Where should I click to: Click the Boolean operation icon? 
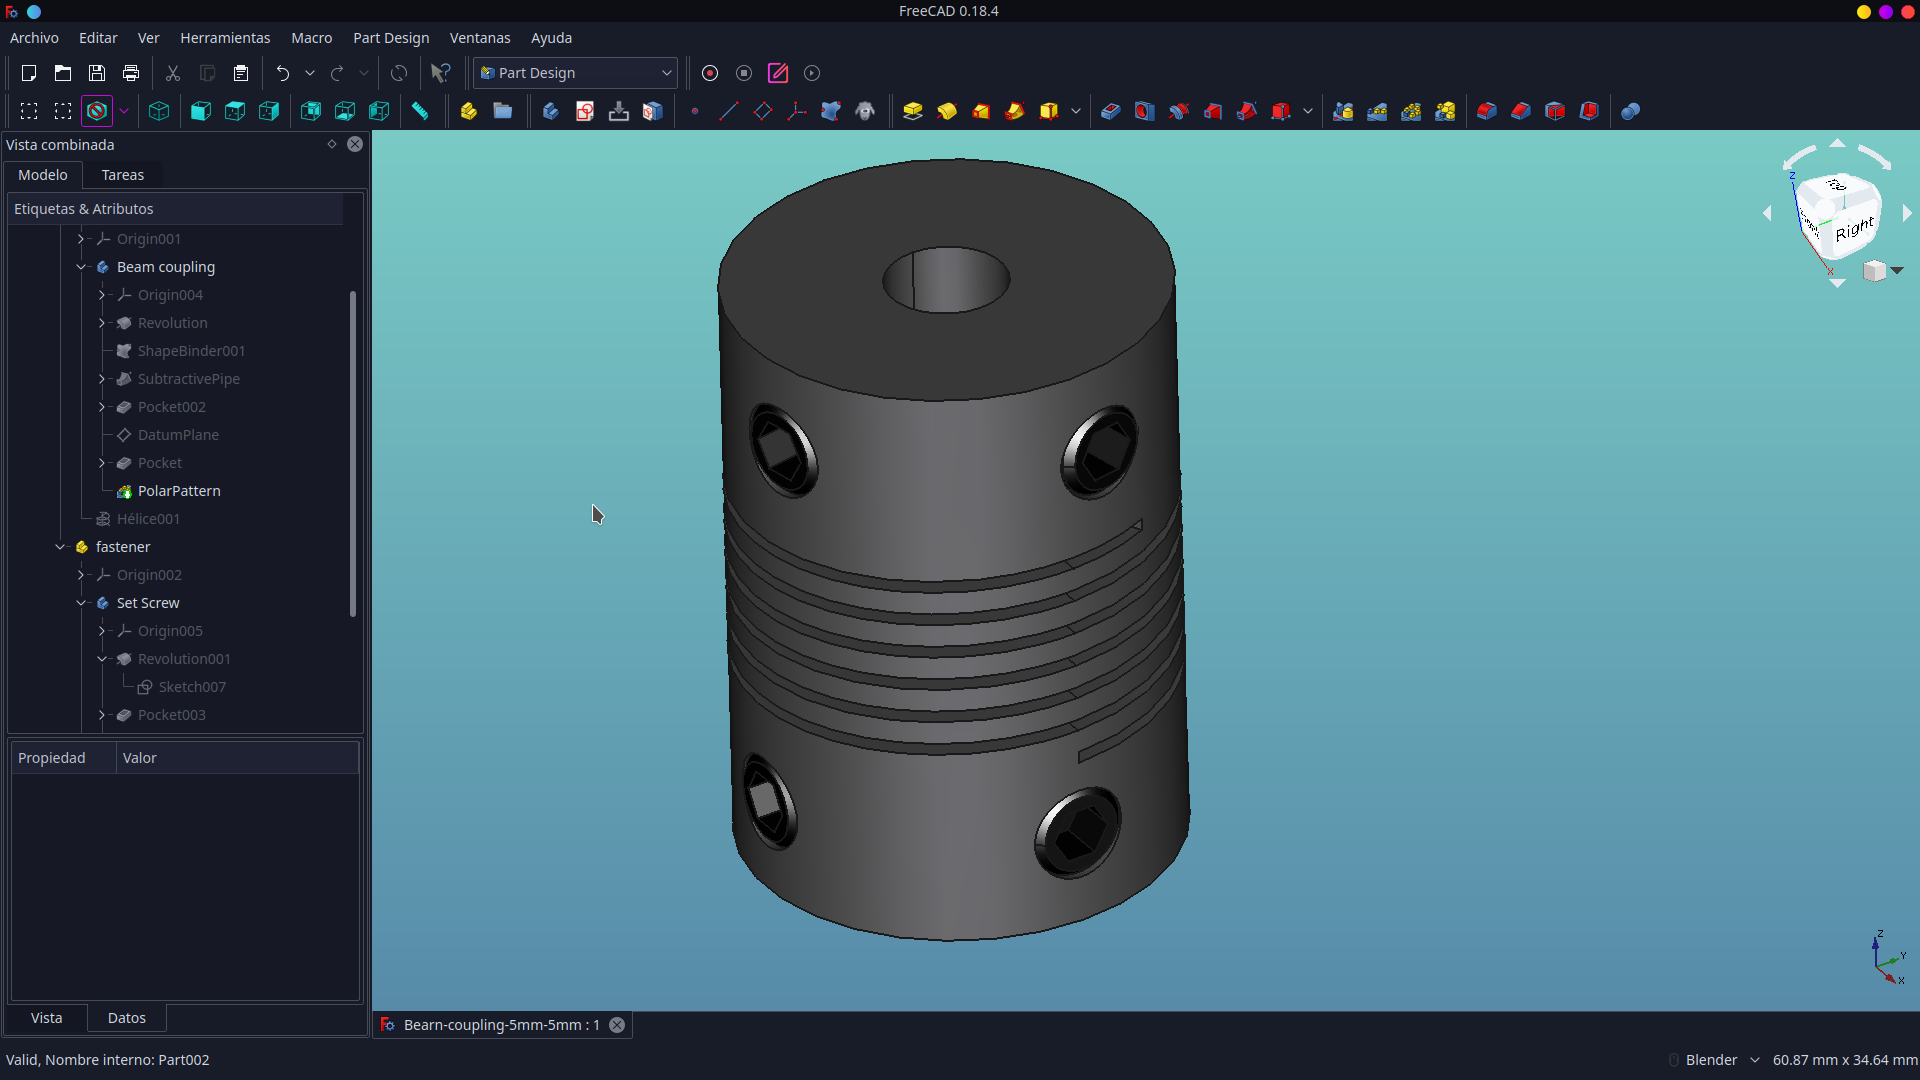pyautogui.click(x=1630, y=111)
